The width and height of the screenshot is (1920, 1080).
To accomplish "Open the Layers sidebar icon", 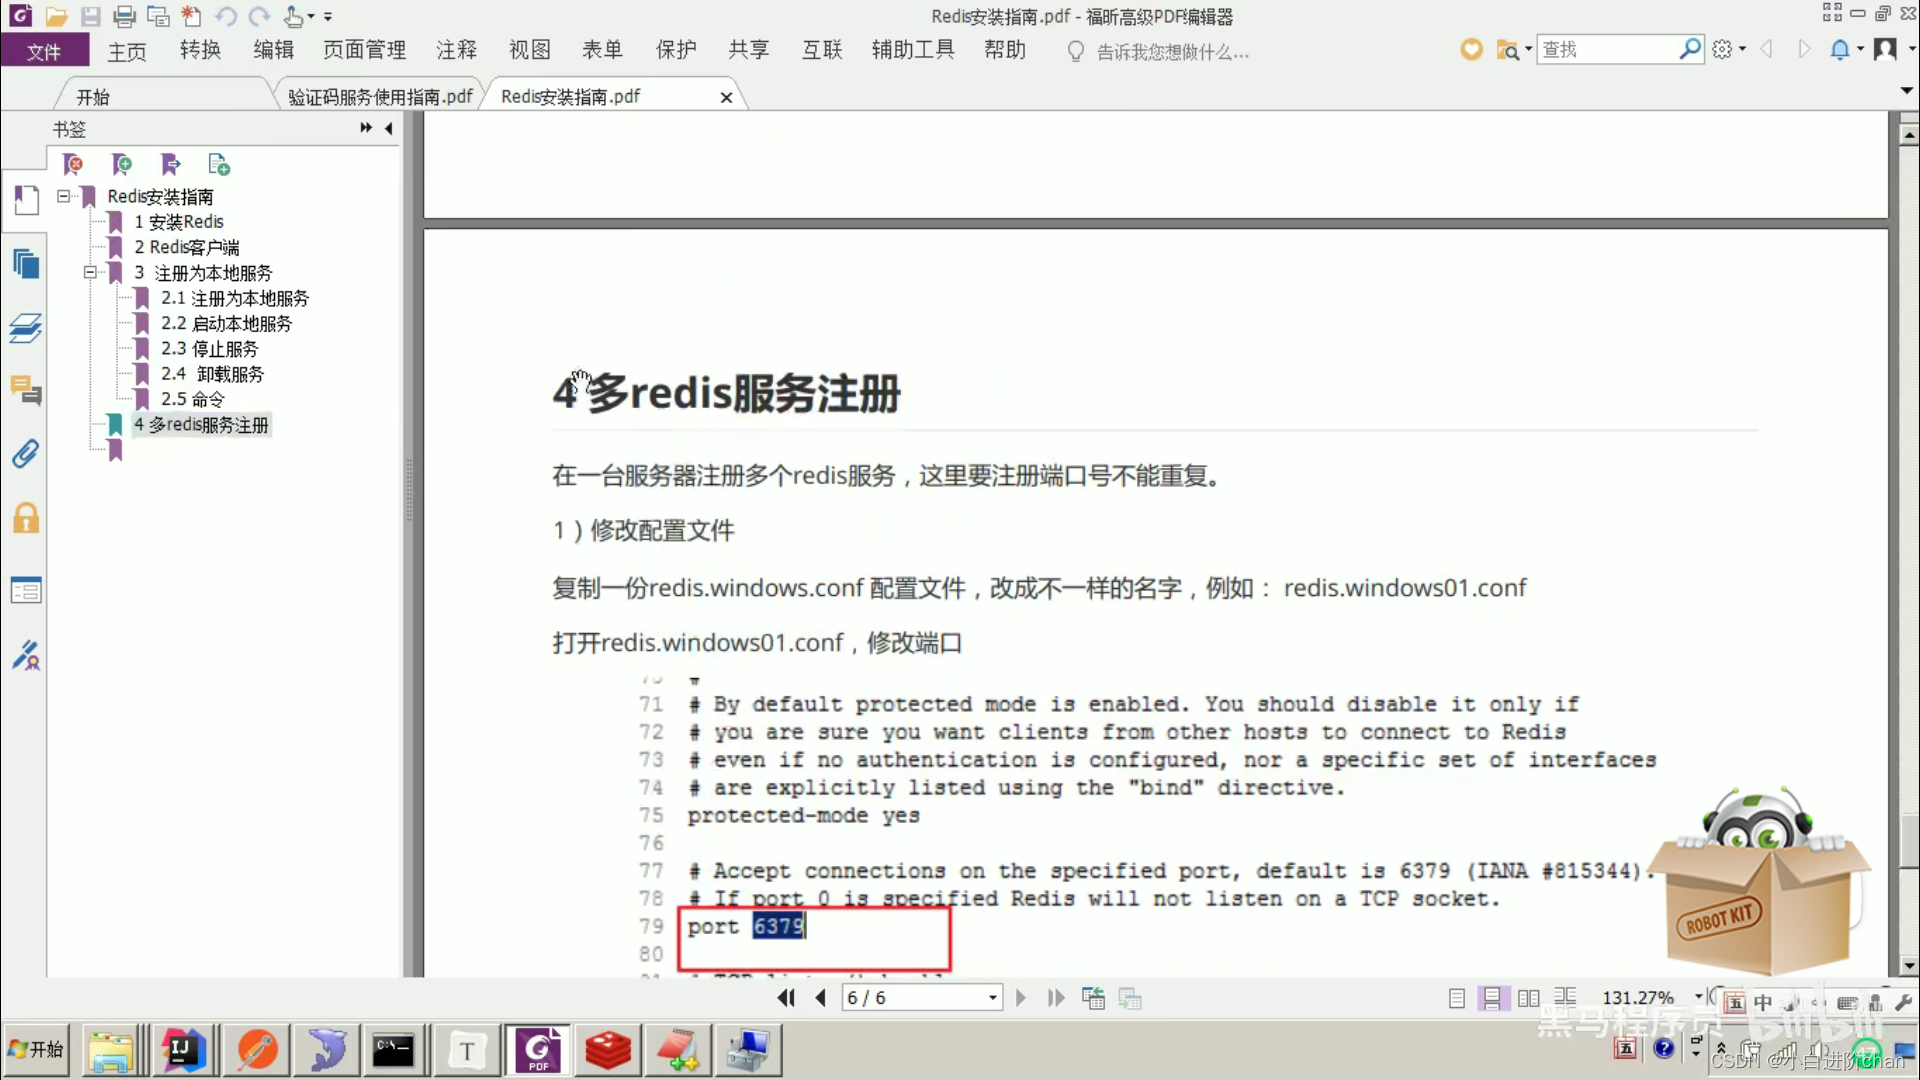I will pos(26,328).
